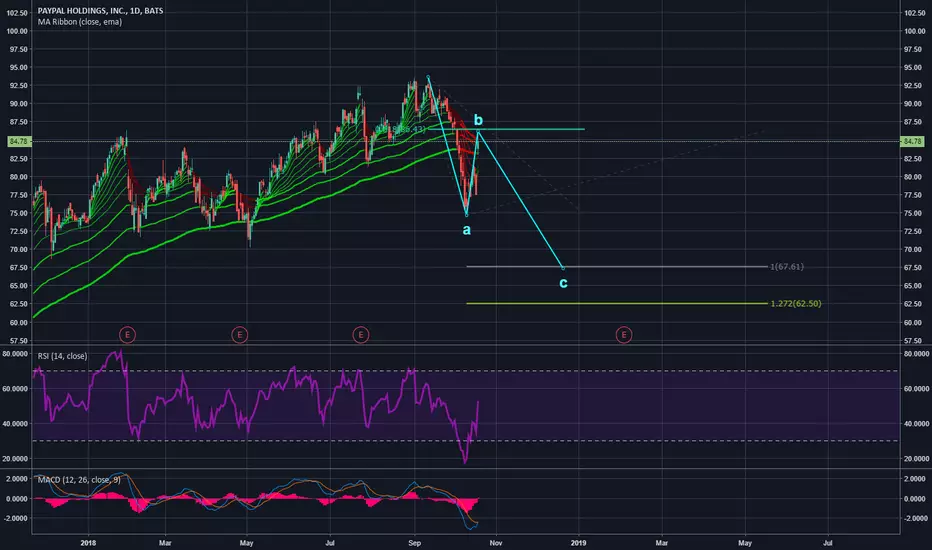This screenshot has height=550, width=932.
Task: Click 57.50 on the right price axis
Action: pos(915,341)
